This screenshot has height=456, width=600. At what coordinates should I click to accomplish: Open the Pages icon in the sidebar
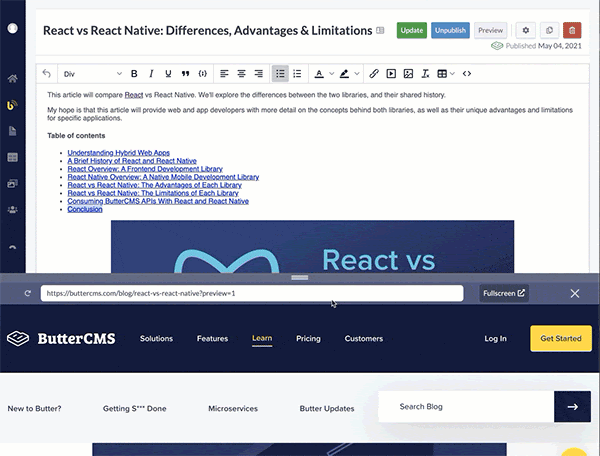pyautogui.click(x=12, y=131)
